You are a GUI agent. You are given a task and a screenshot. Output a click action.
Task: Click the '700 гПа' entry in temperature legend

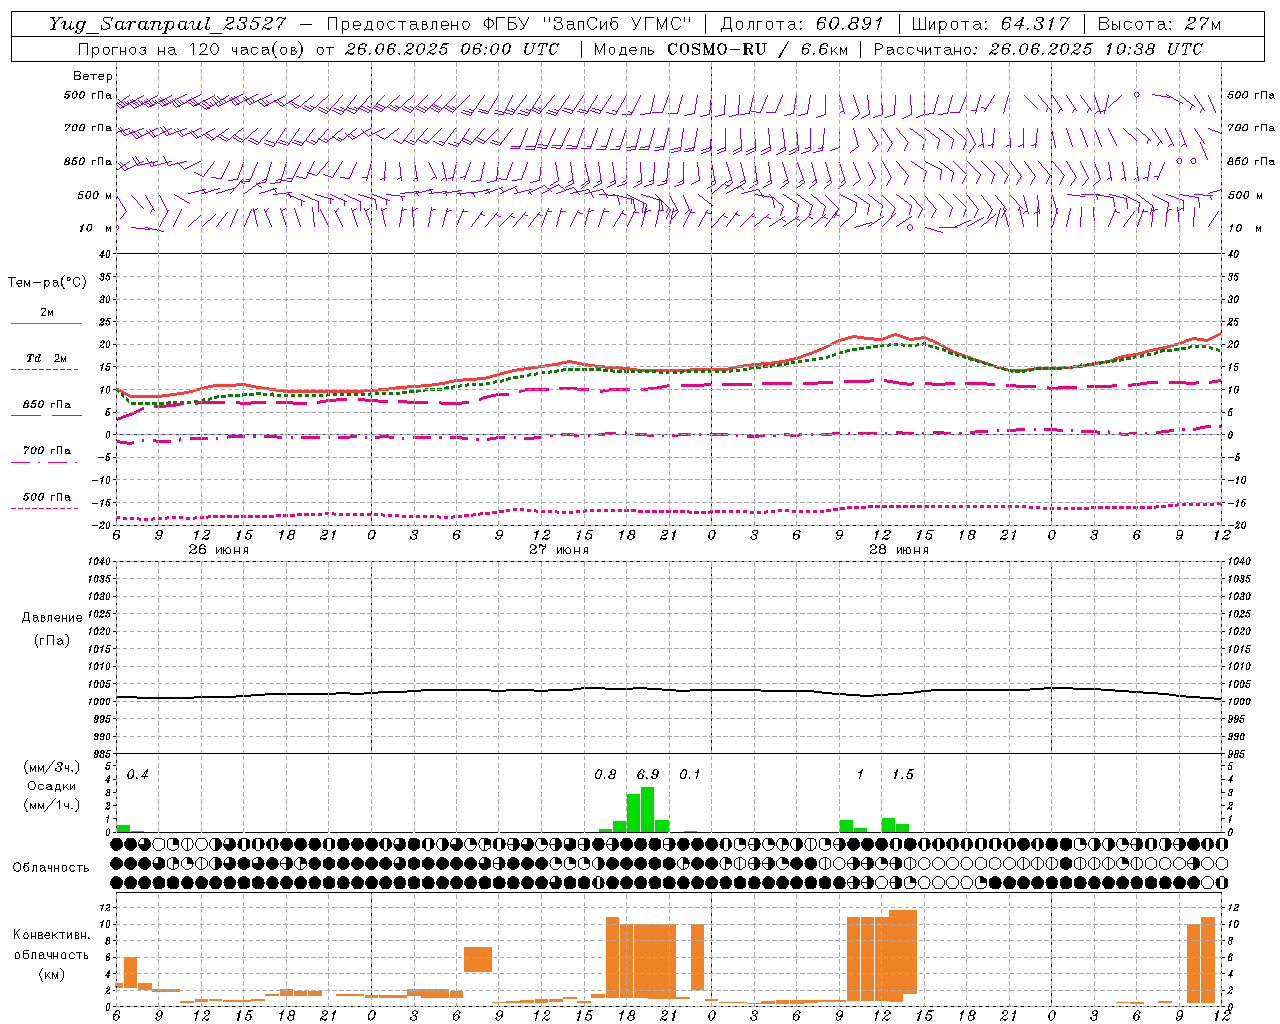point(47,451)
